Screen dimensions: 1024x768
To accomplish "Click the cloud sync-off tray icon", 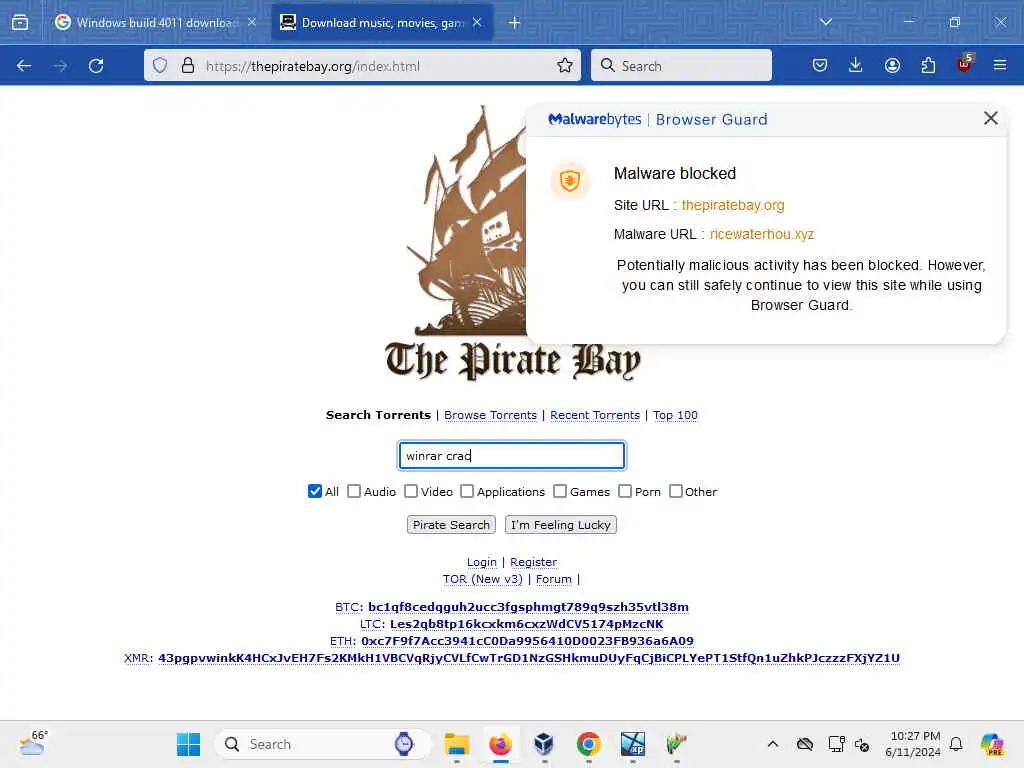I will 805,744.
